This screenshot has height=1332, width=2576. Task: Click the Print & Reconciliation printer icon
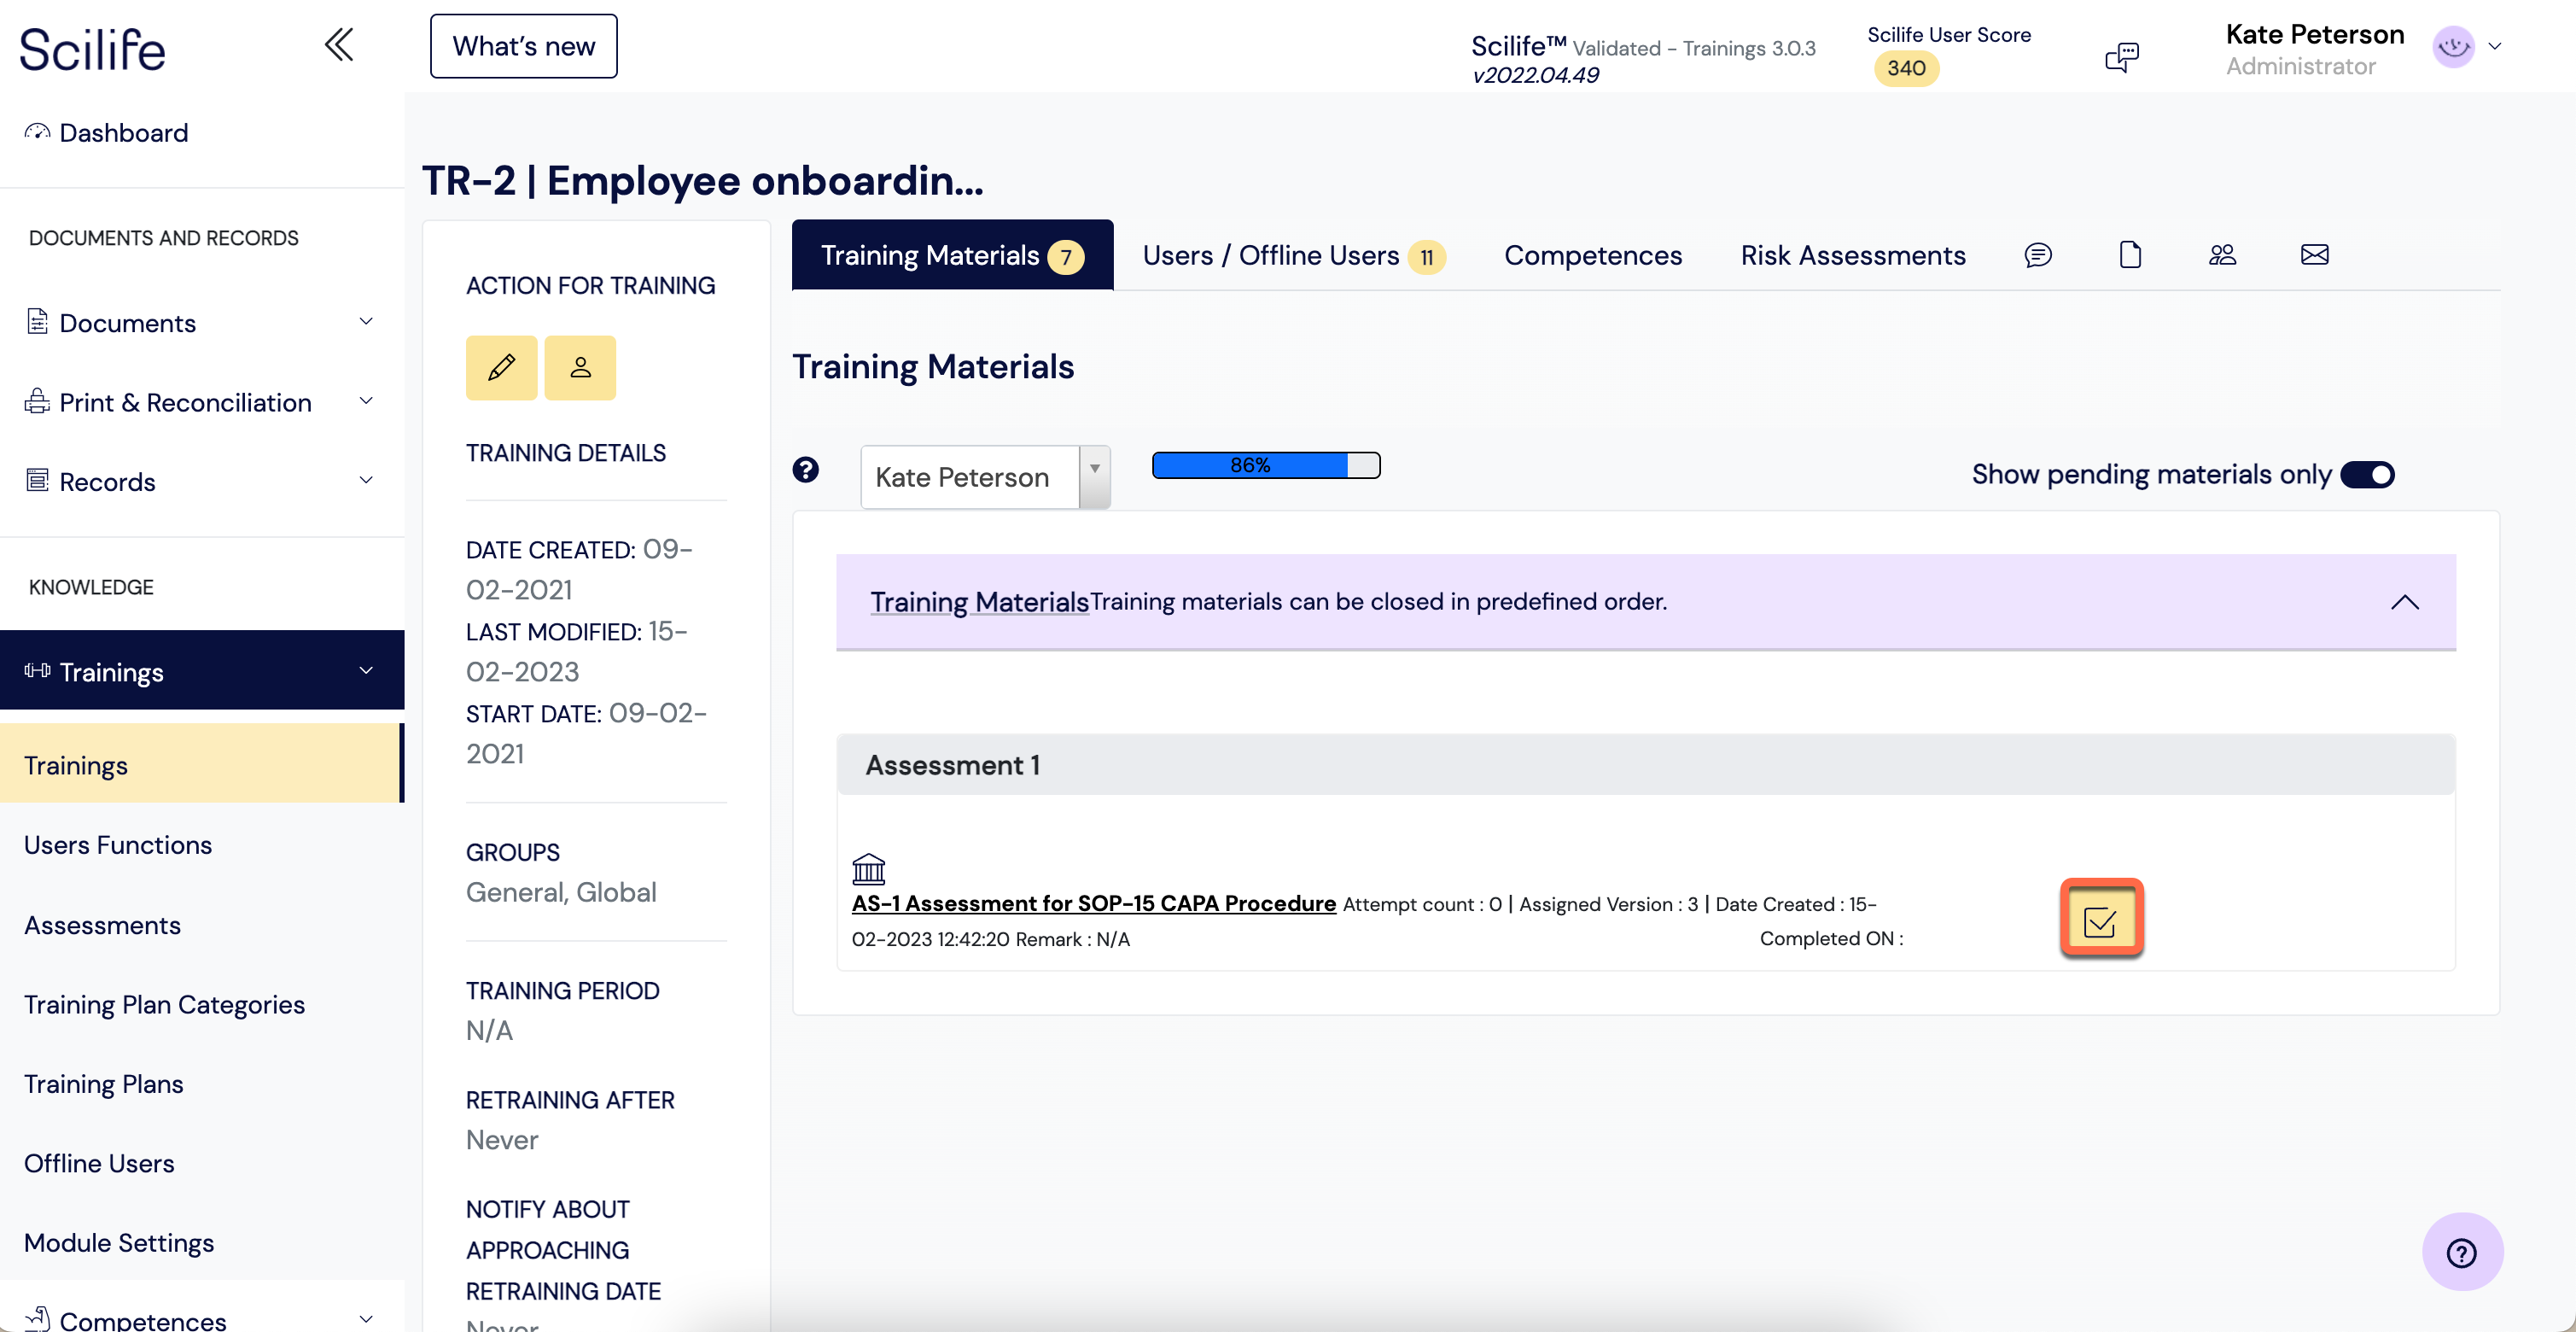37,401
